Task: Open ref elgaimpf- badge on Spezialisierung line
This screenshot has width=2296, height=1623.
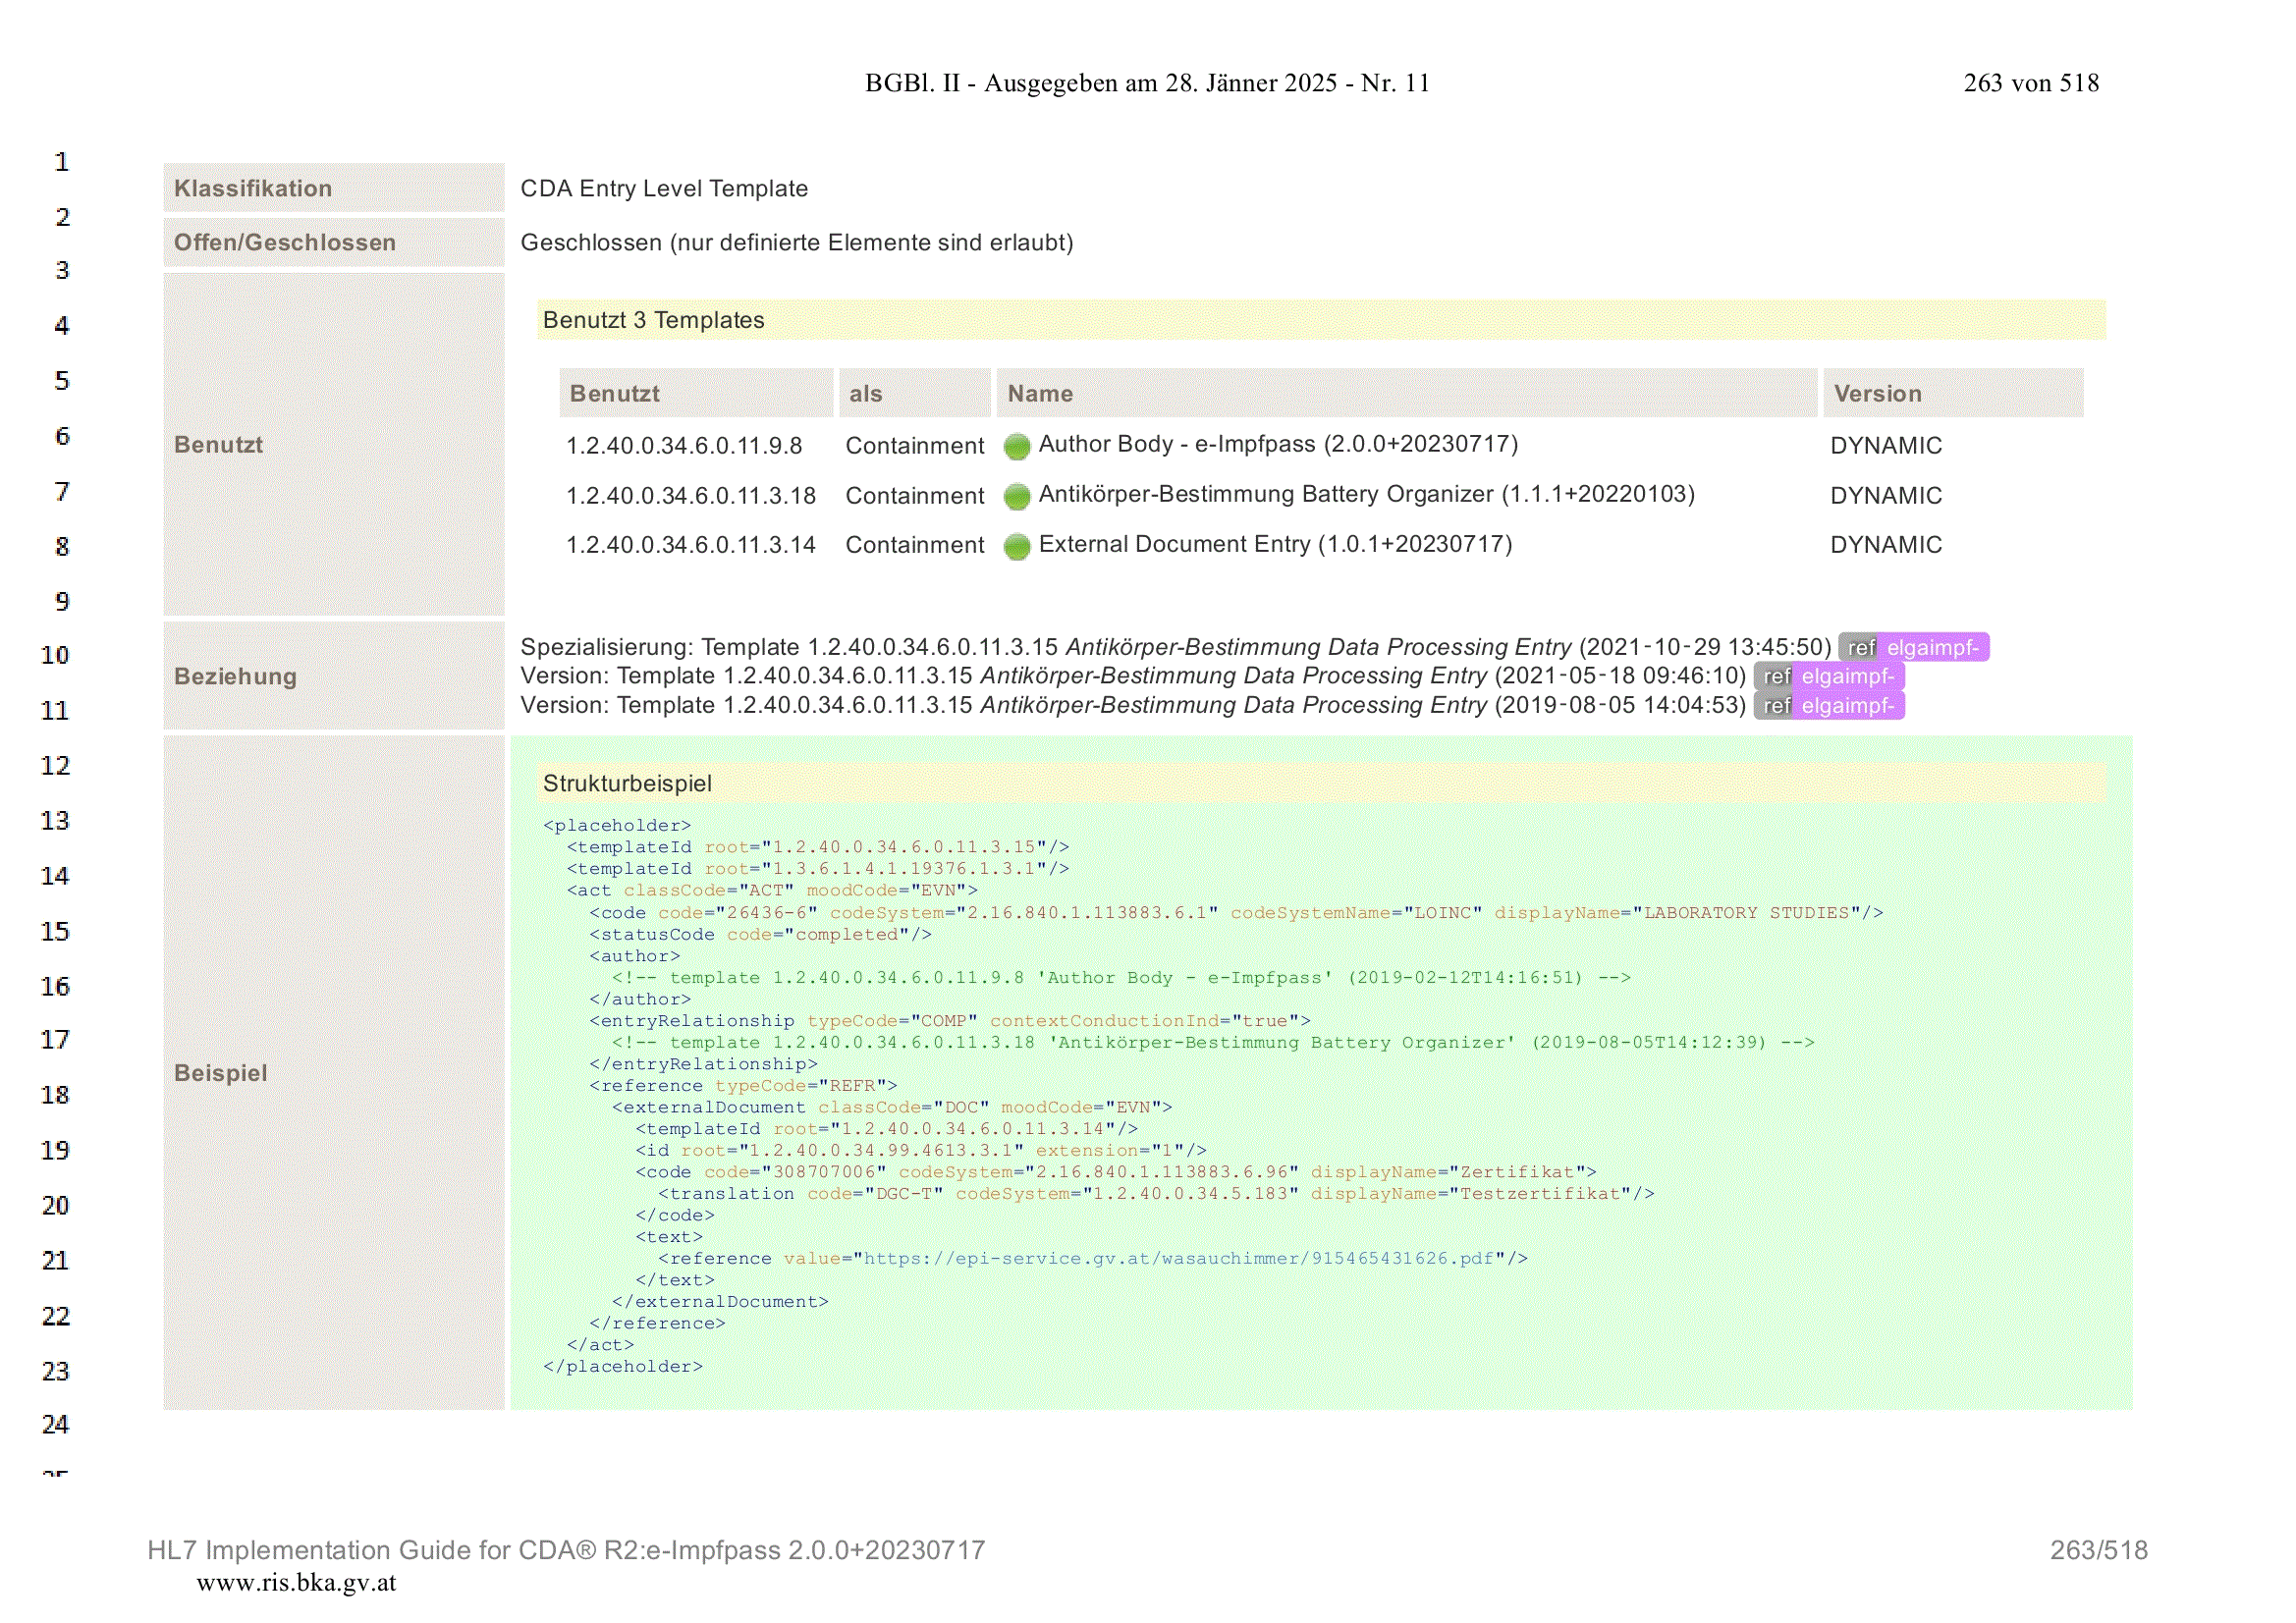Action: coord(1913,647)
